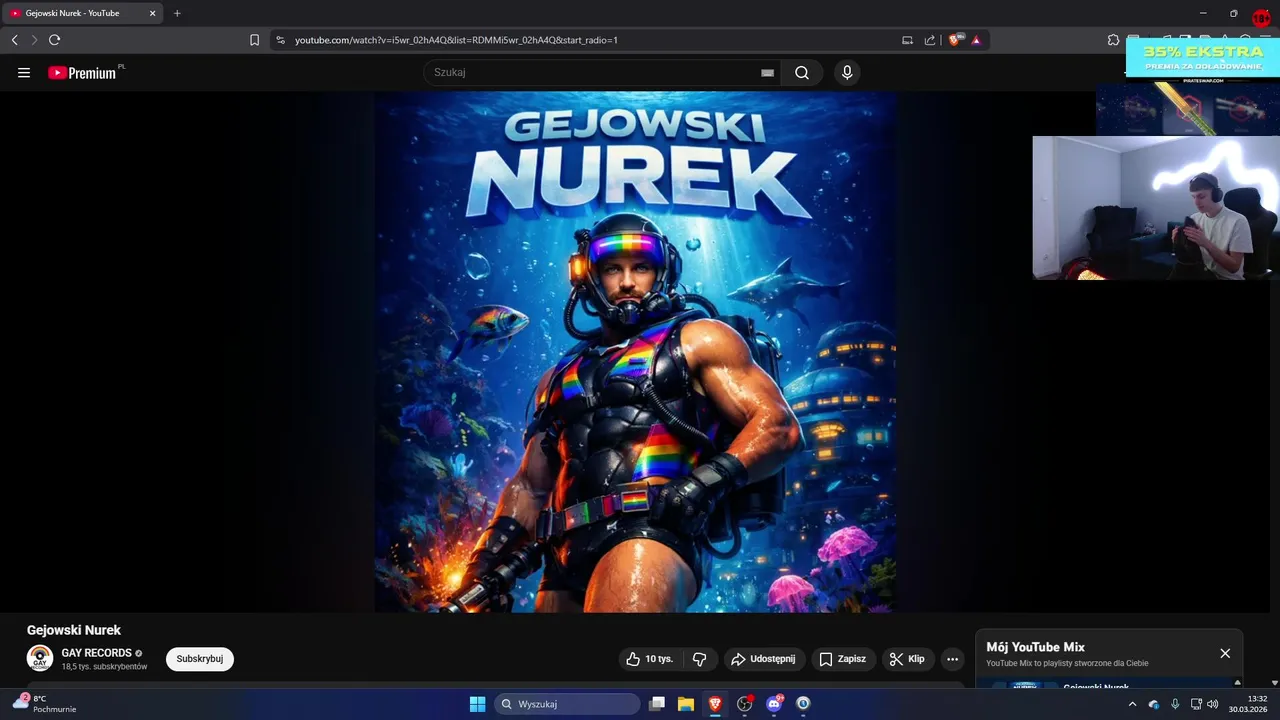Image resolution: width=1280 pixels, height=720 pixels.
Task: Open site information icon in address bar
Action: tap(281, 40)
